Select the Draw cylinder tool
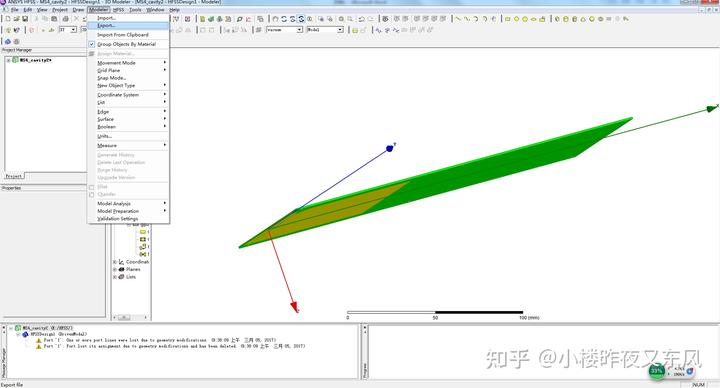This screenshot has width=720, height=388. click(x=566, y=19)
